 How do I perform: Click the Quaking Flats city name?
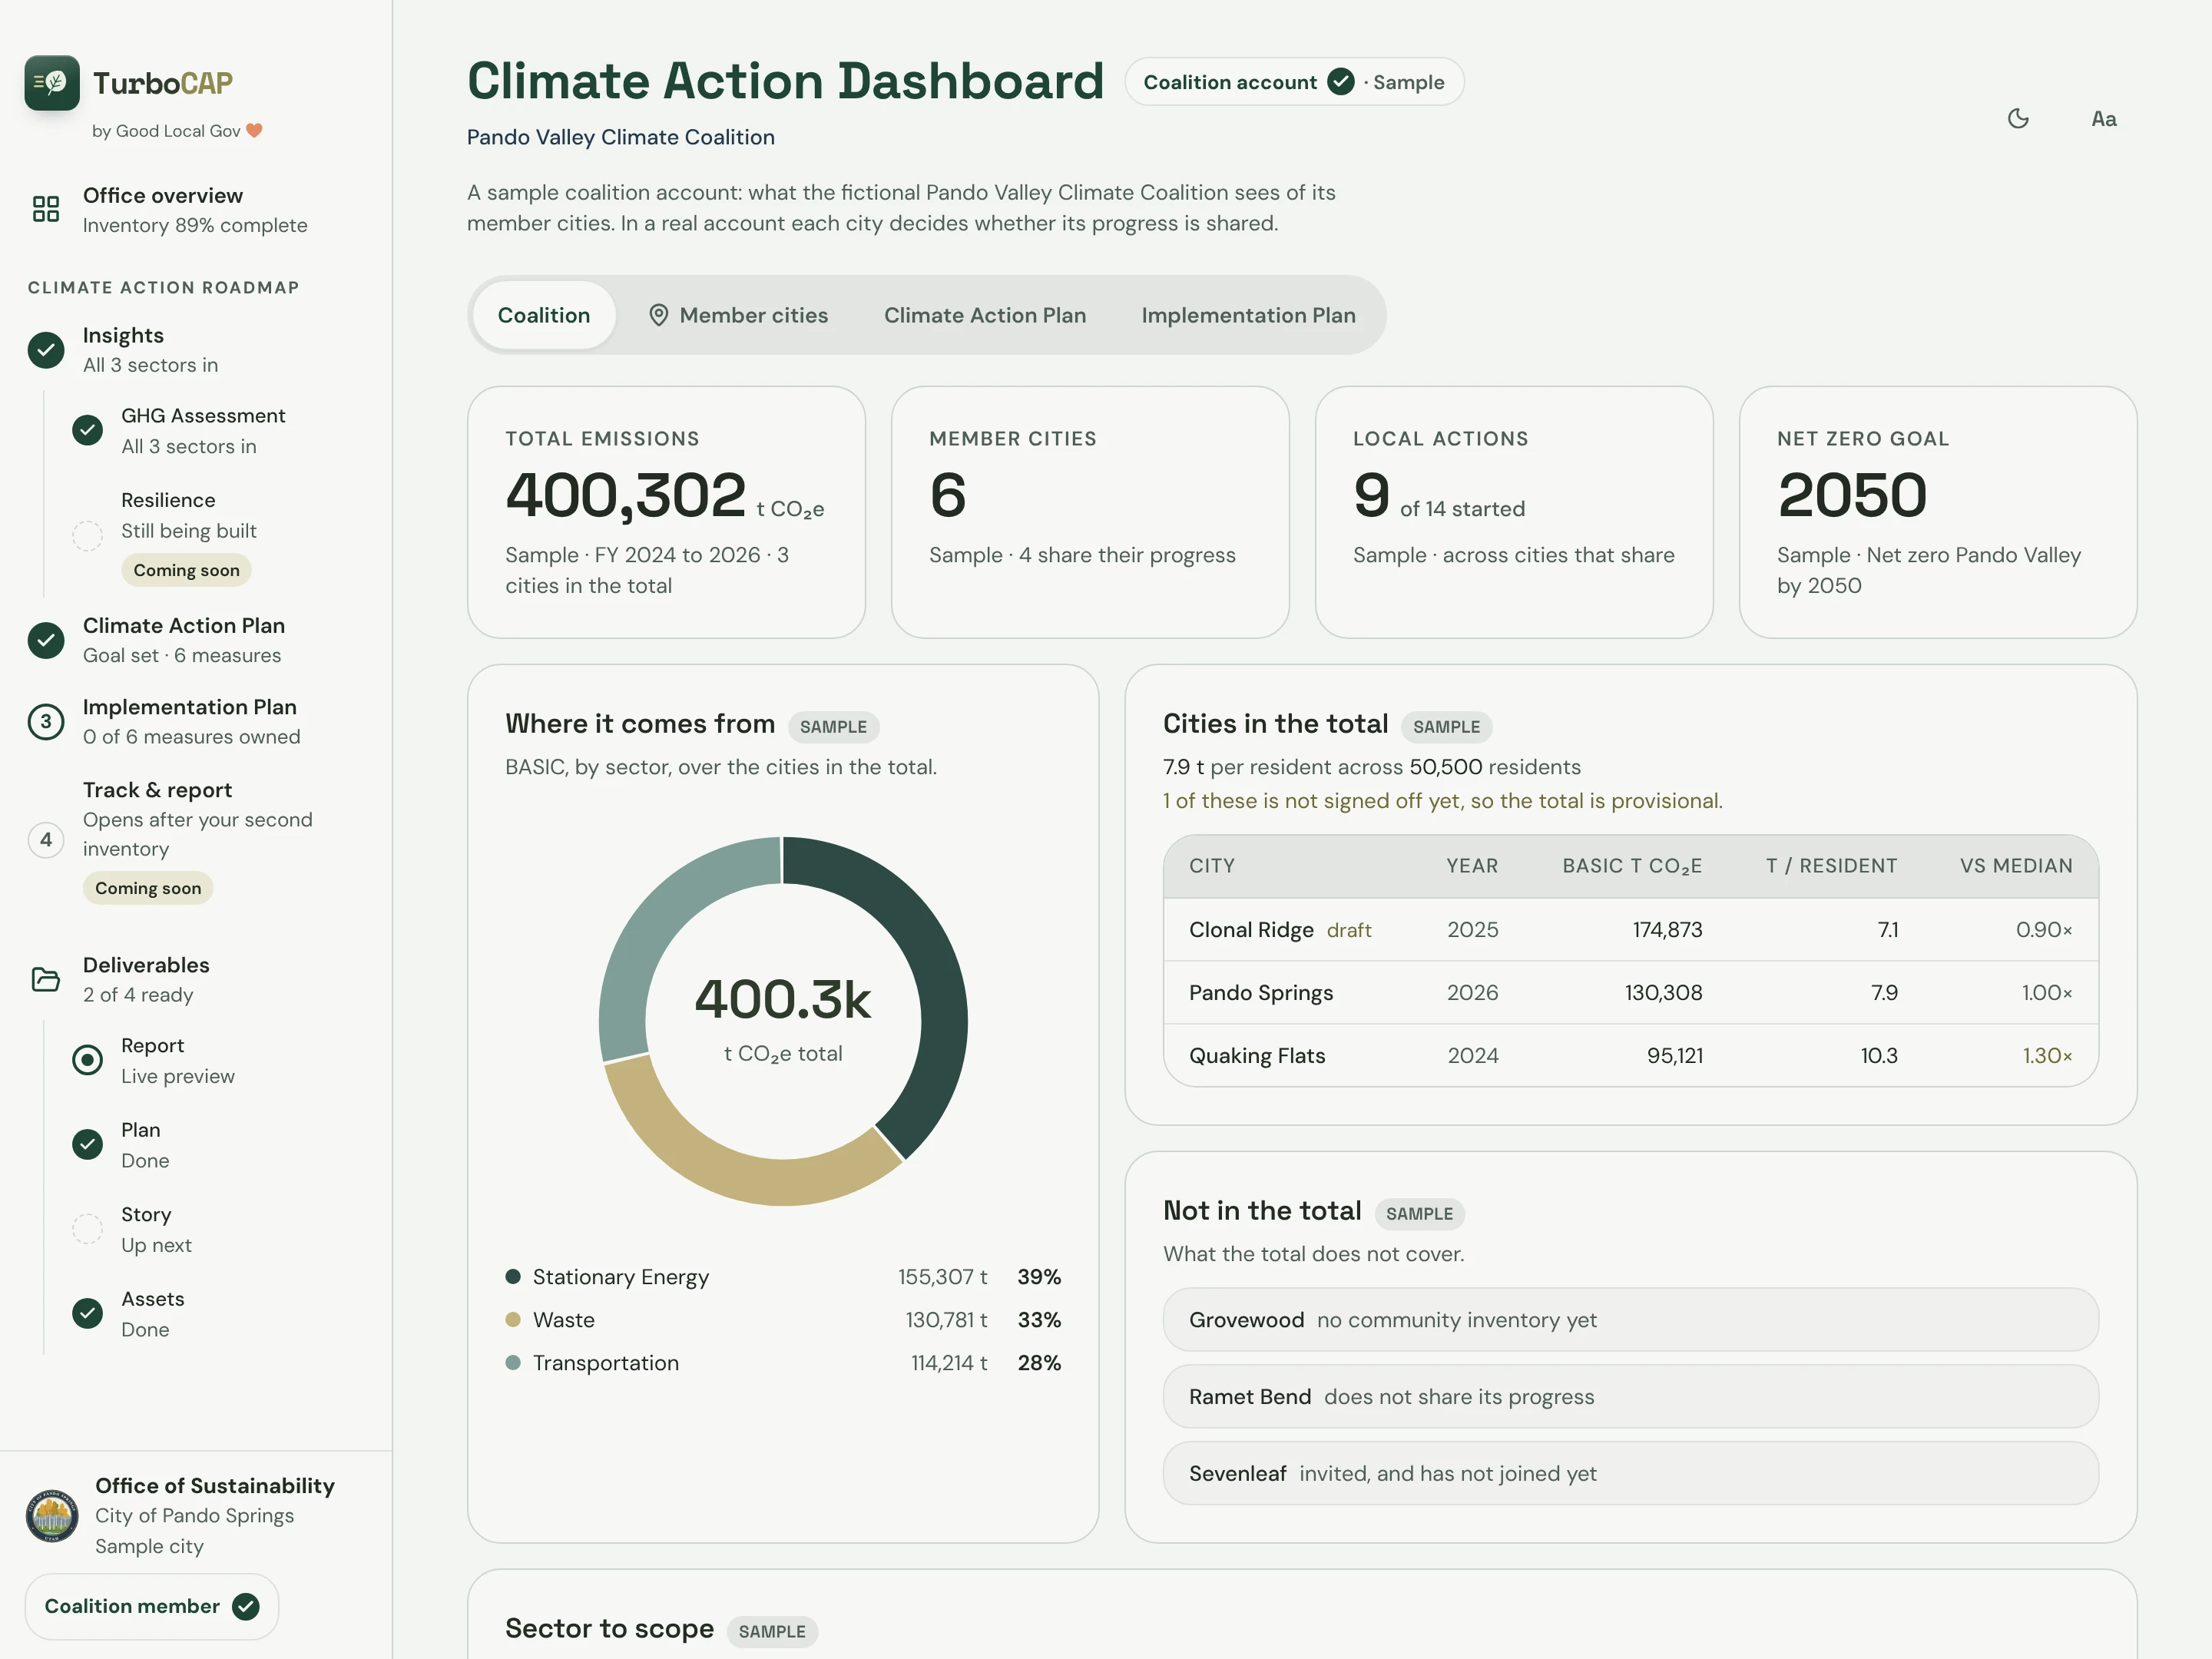(x=1257, y=1056)
